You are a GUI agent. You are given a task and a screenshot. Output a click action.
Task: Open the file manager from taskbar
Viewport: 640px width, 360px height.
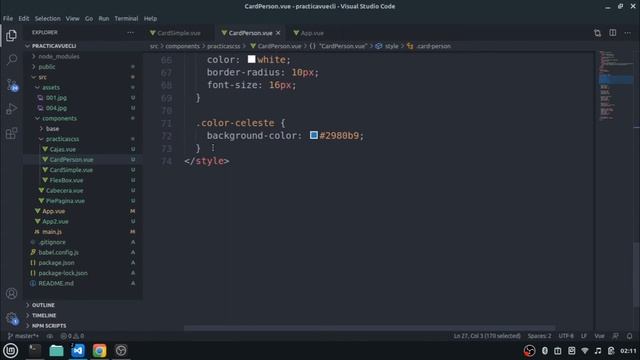(56, 351)
